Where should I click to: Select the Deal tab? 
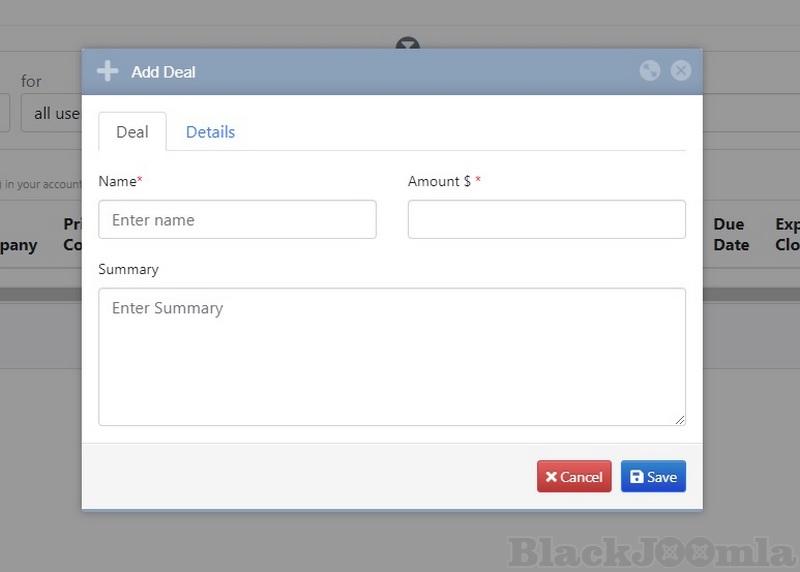point(132,132)
